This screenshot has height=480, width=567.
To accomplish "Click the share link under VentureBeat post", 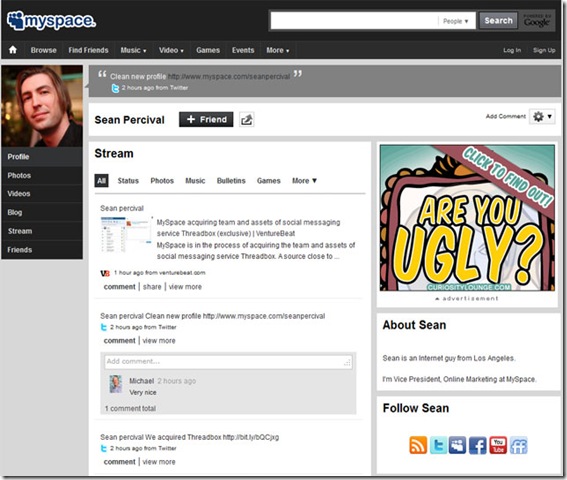I will 152,287.
